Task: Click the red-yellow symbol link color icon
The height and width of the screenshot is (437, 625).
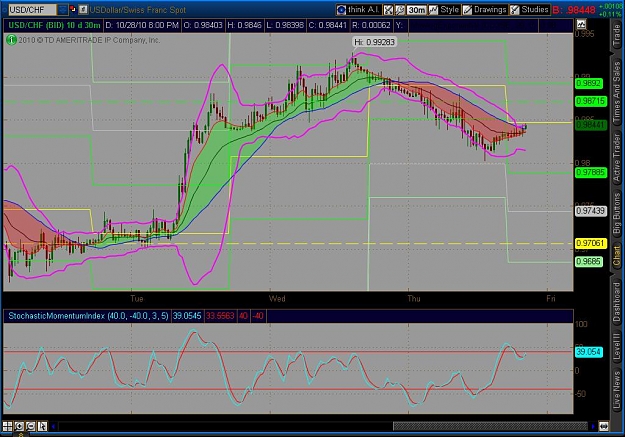Action: pyautogui.click(x=73, y=9)
